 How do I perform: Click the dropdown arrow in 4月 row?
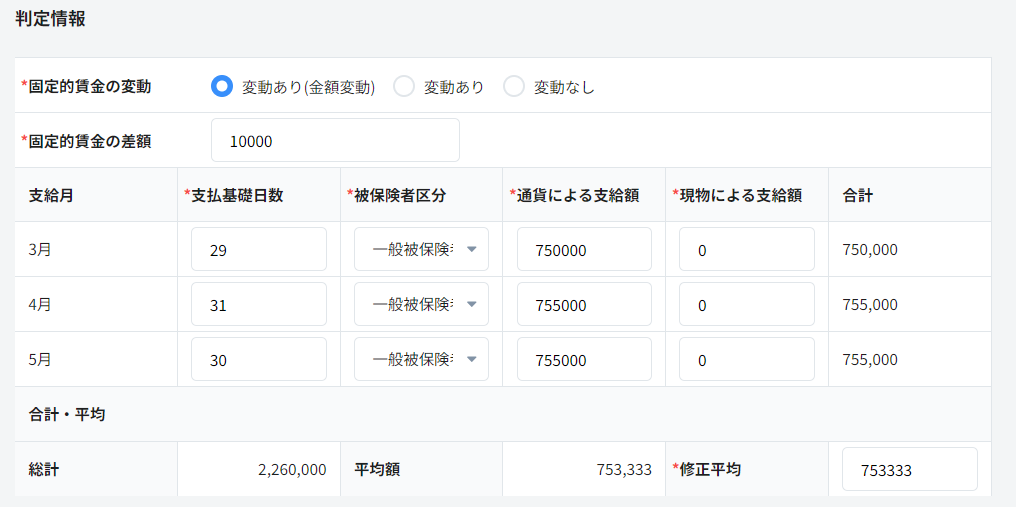point(471,305)
